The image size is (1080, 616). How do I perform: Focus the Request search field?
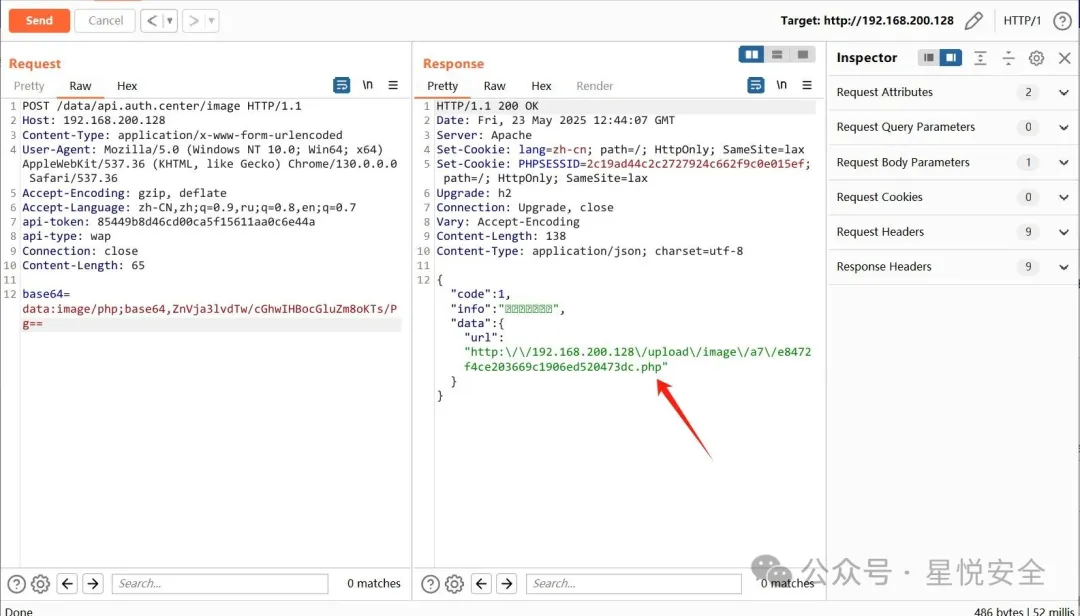(220, 584)
